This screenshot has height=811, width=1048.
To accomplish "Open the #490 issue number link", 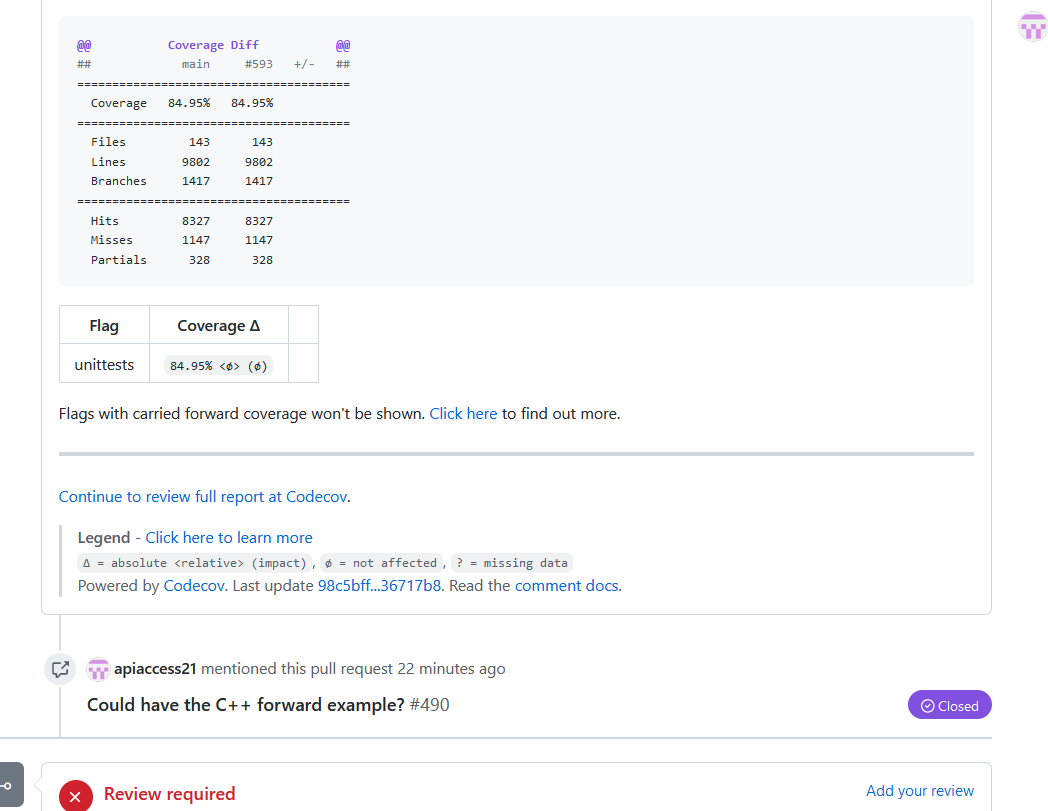I will (430, 705).
